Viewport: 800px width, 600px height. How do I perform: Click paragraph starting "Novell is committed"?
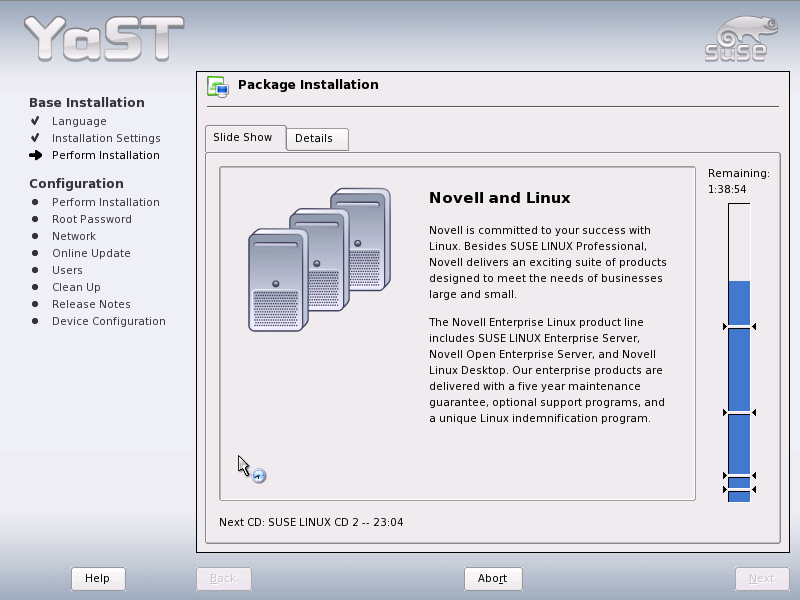pos(547,262)
